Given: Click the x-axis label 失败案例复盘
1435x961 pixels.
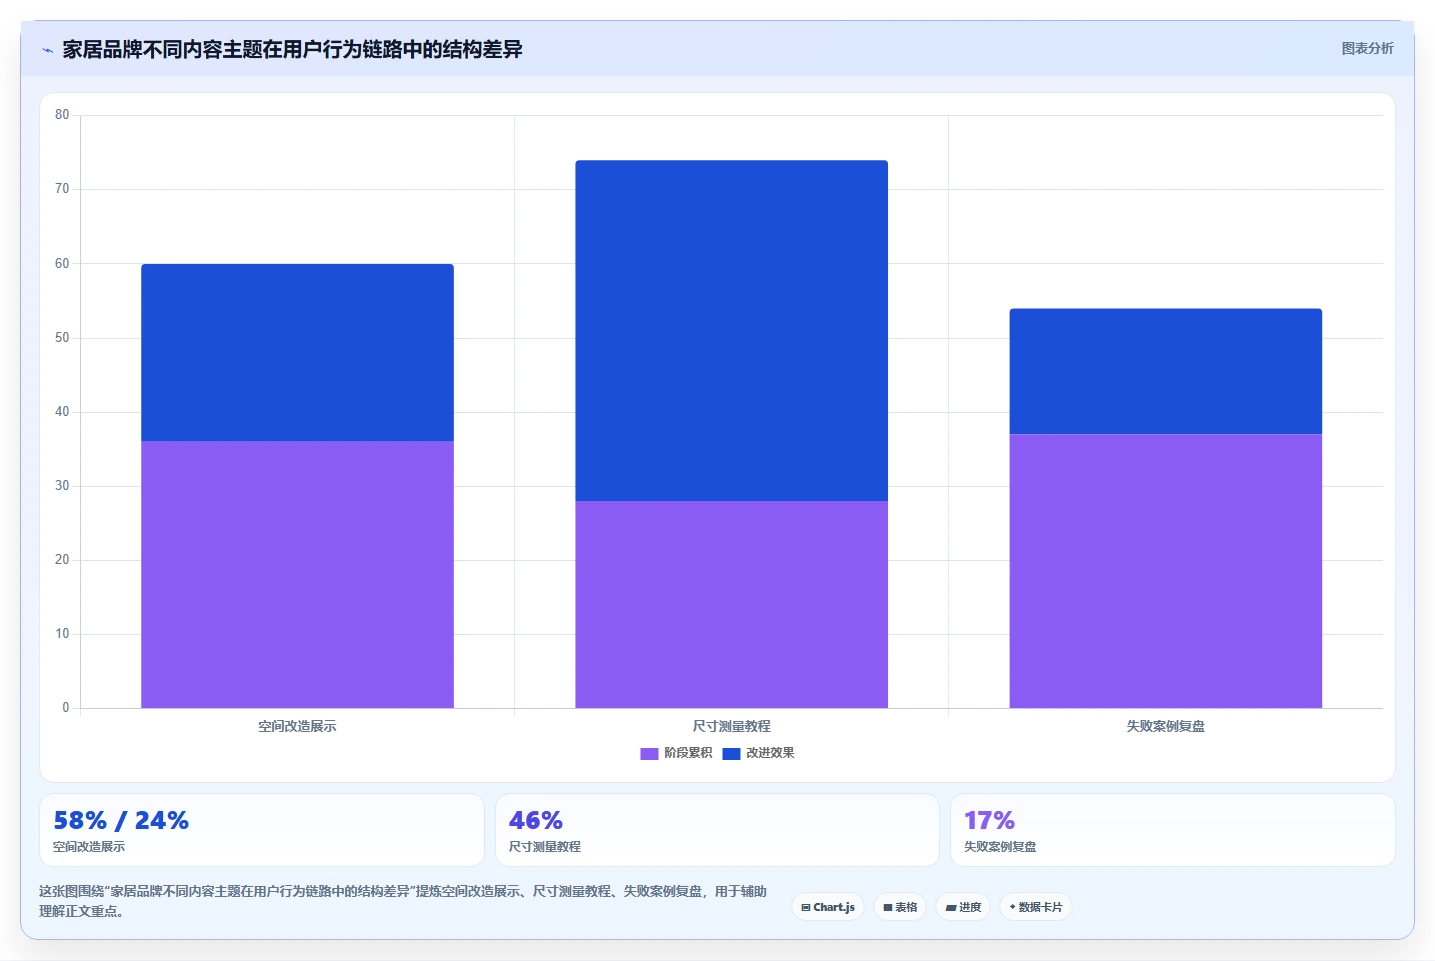Looking at the screenshot, I should tap(1165, 726).
